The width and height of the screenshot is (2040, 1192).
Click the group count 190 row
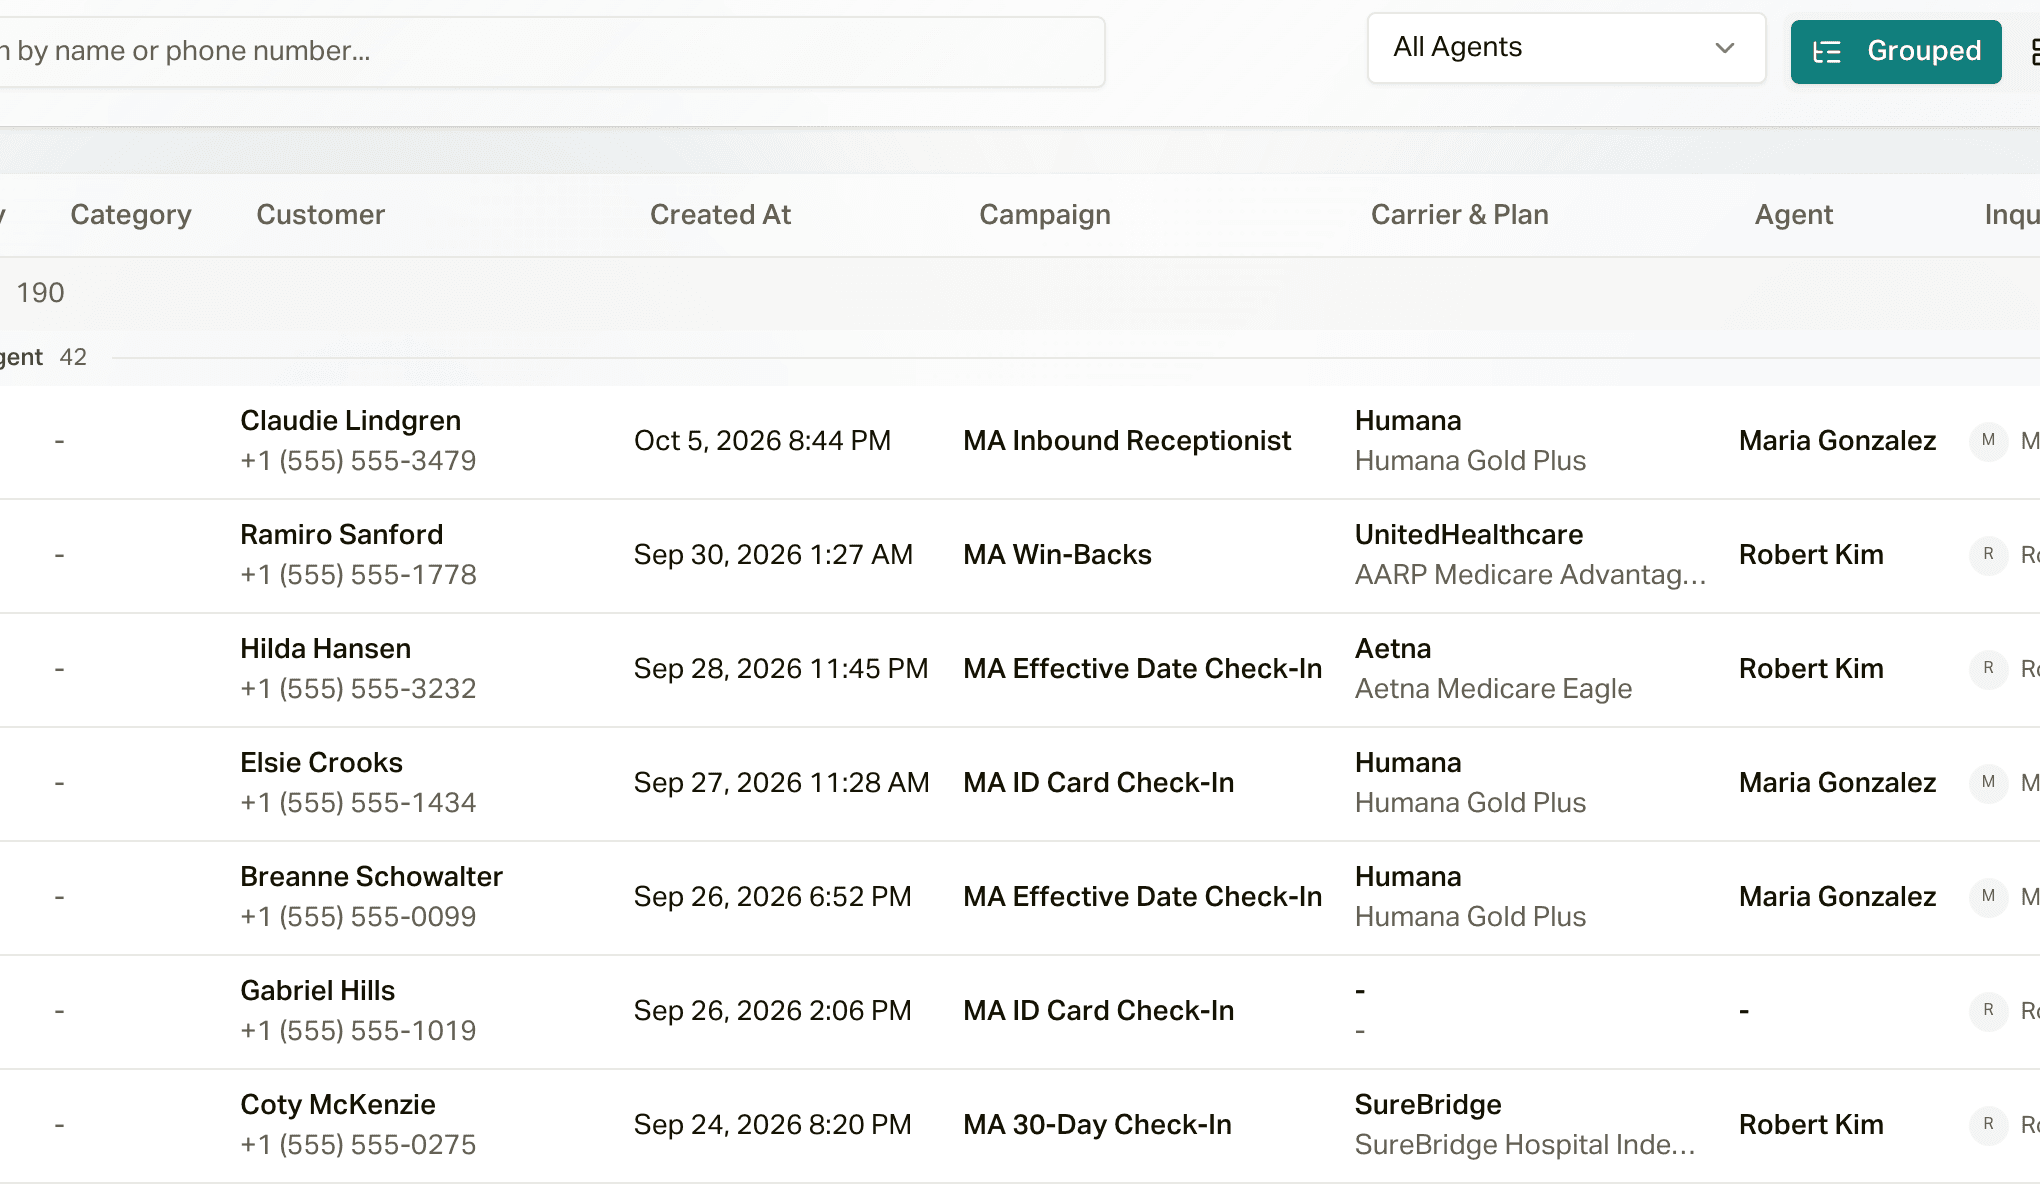pos(1020,293)
